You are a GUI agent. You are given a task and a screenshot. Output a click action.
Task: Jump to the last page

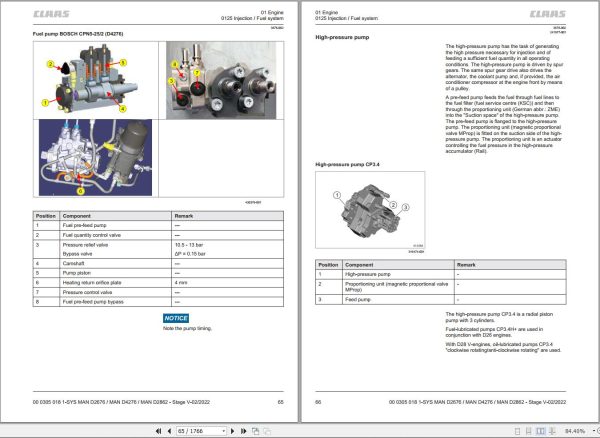pyautogui.click(x=243, y=431)
